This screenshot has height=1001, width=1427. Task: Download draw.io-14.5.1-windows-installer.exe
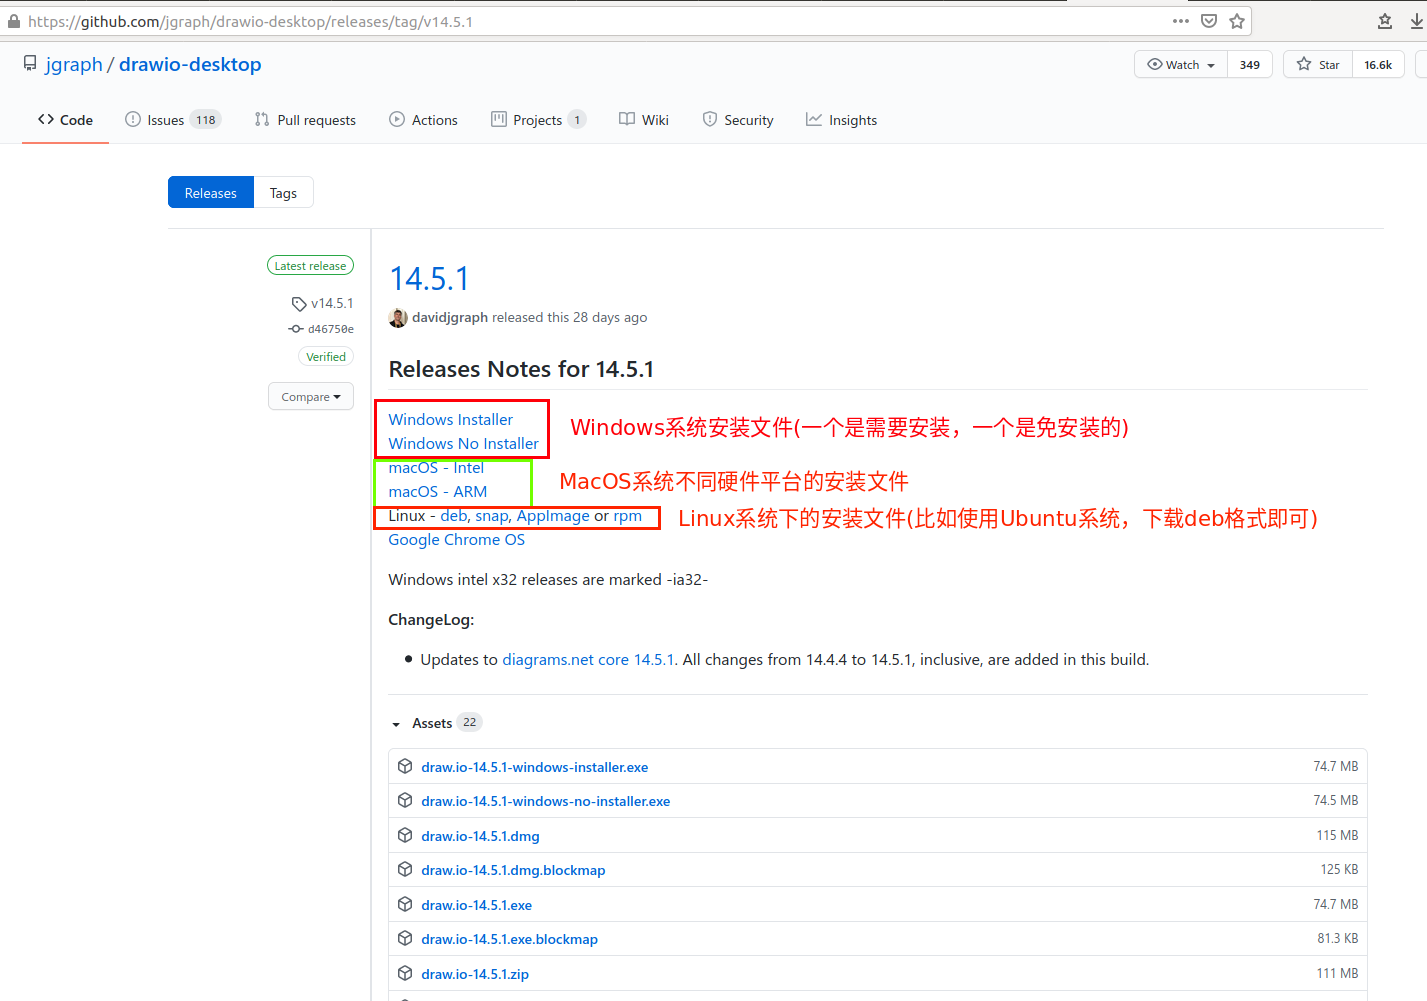pyautogui.click(x=535, y=767)
